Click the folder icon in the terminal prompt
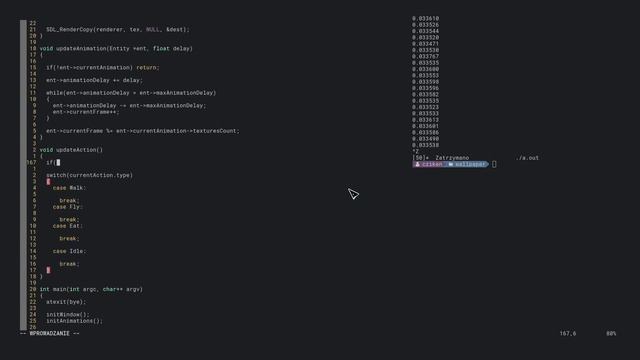 pyautogui.click(x=451, y=164)
